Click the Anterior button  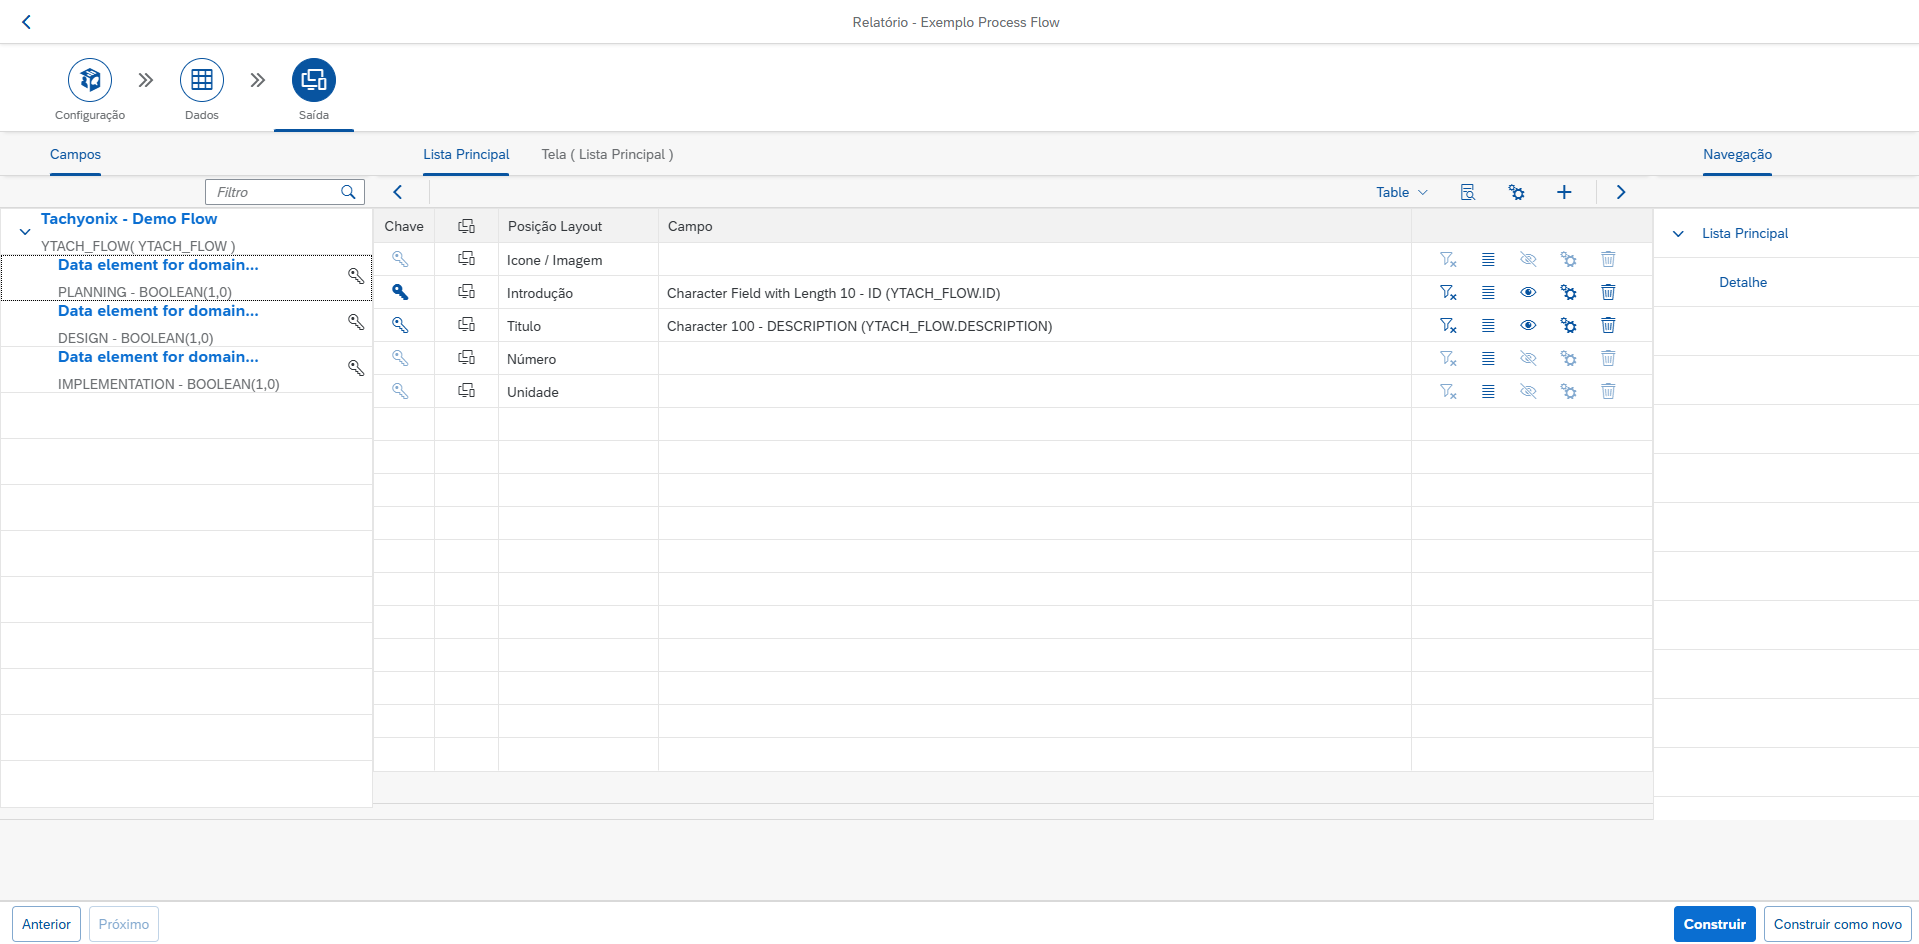coord(46,924)
